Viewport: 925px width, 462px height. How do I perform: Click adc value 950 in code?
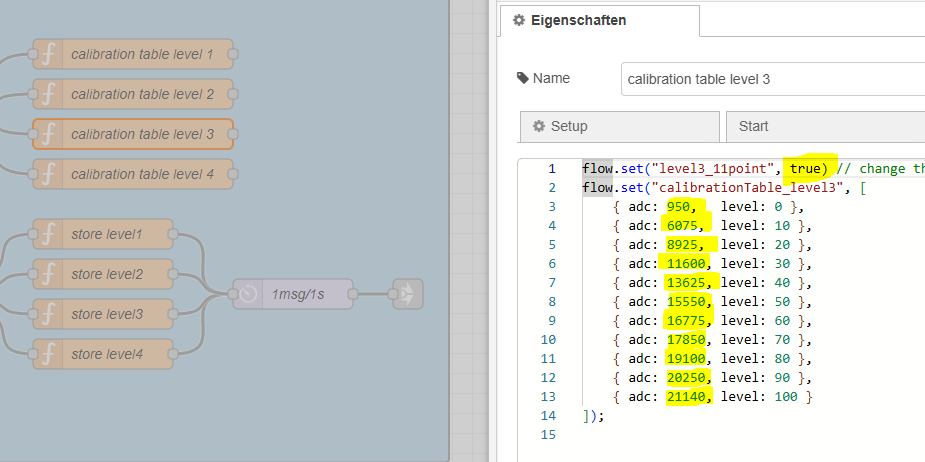[678, 207]
